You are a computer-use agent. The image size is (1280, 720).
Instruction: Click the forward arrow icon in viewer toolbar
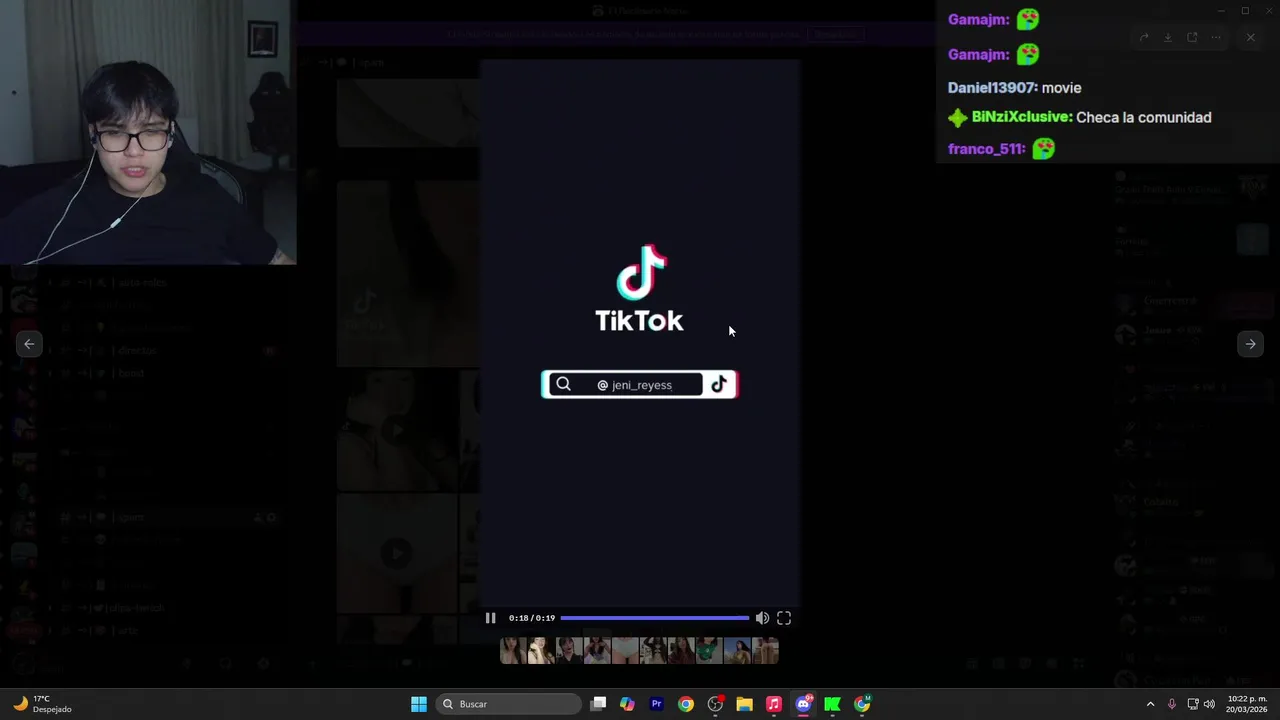(1144, 38)
